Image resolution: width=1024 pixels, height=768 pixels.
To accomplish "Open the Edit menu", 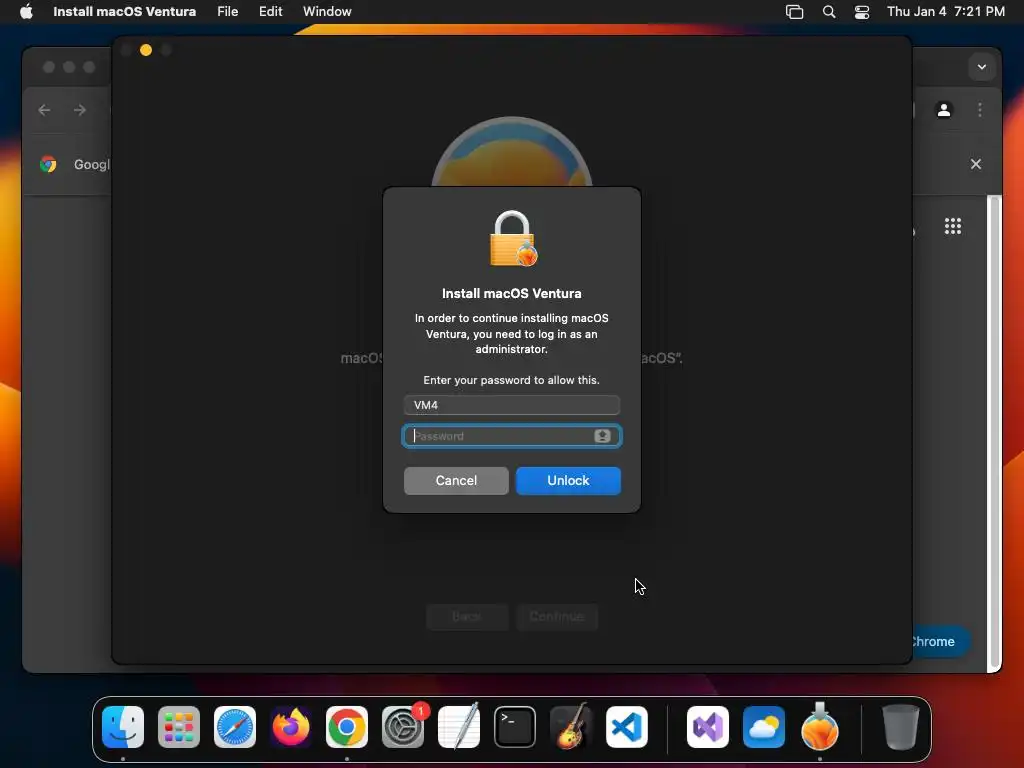I will (270, 11).
